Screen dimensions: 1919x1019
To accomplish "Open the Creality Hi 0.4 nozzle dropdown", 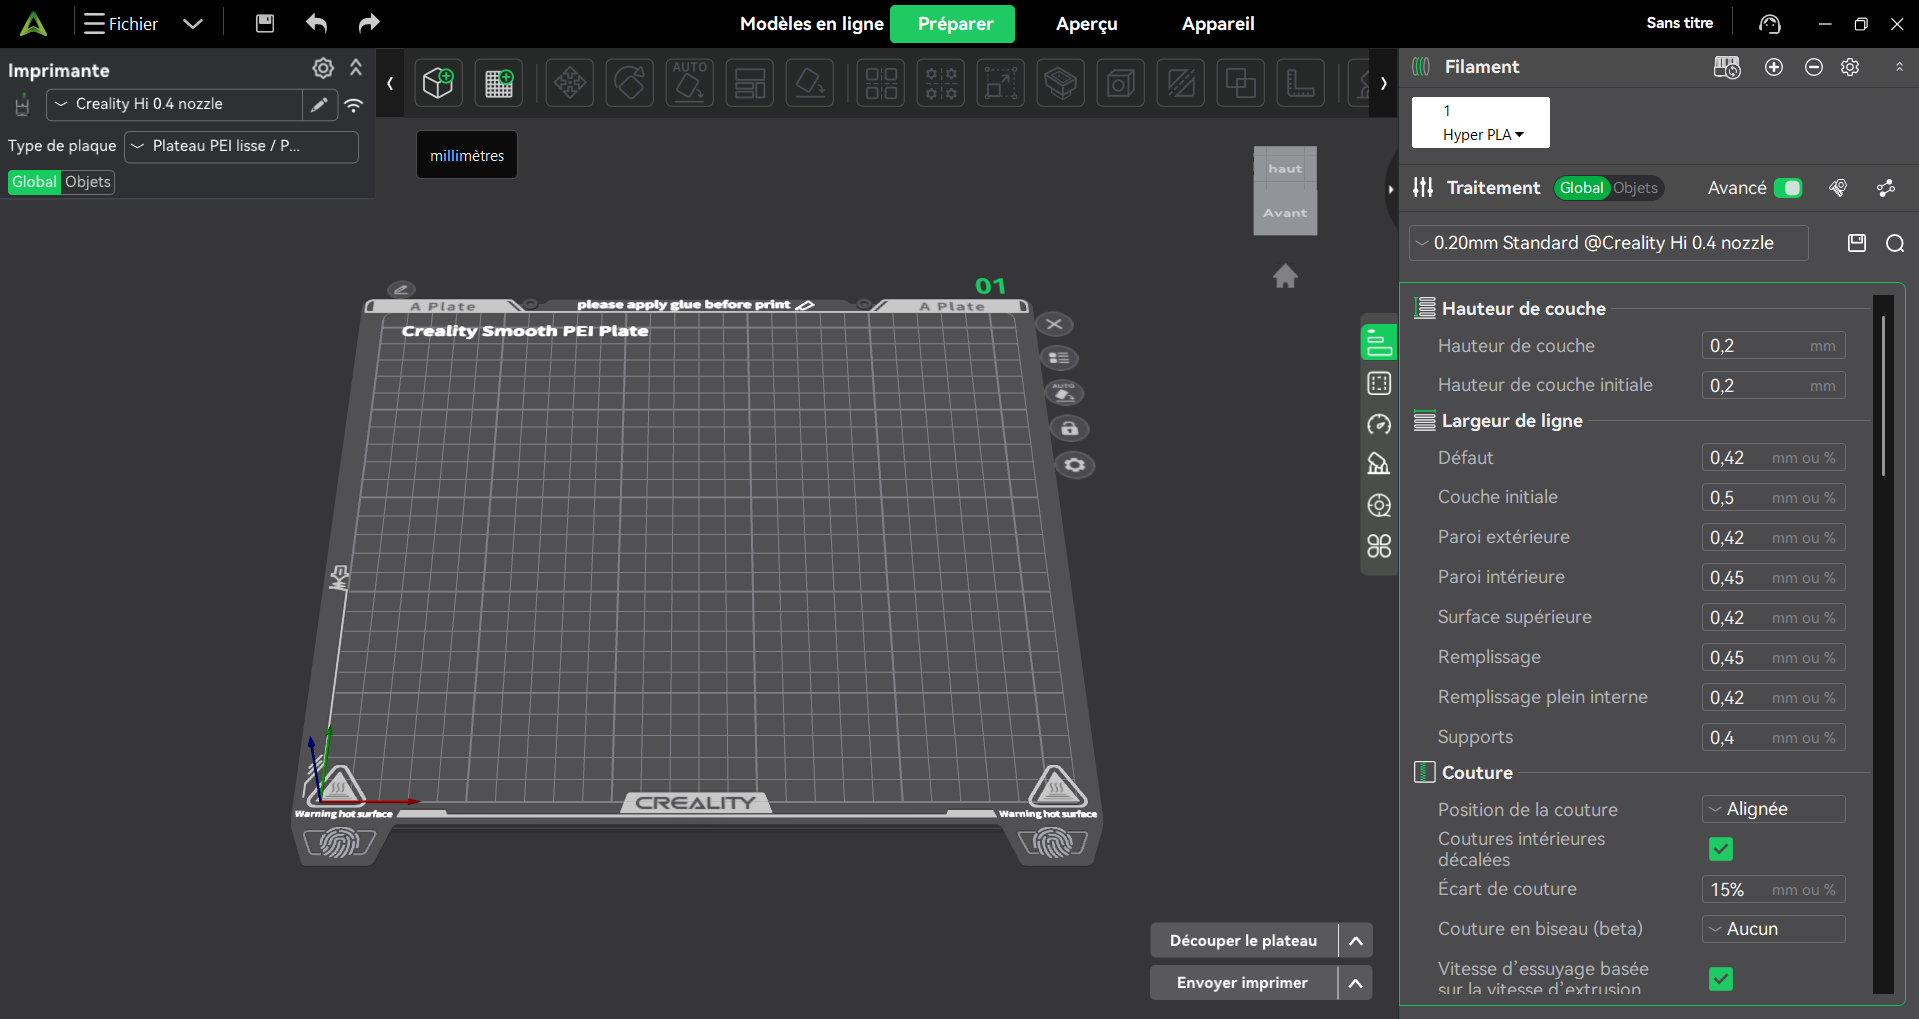I will point(174,104).
